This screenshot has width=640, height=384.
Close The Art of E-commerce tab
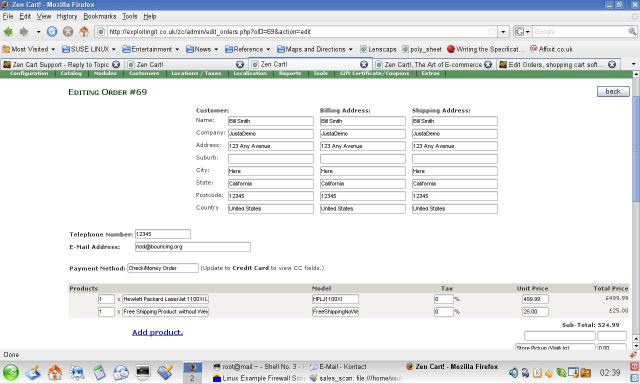488,64
